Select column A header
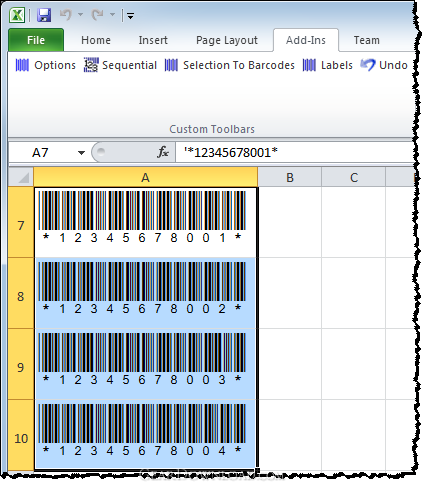The width and height of the screenshot is (425, 483). pyautogui.click(x=146, y=177)
